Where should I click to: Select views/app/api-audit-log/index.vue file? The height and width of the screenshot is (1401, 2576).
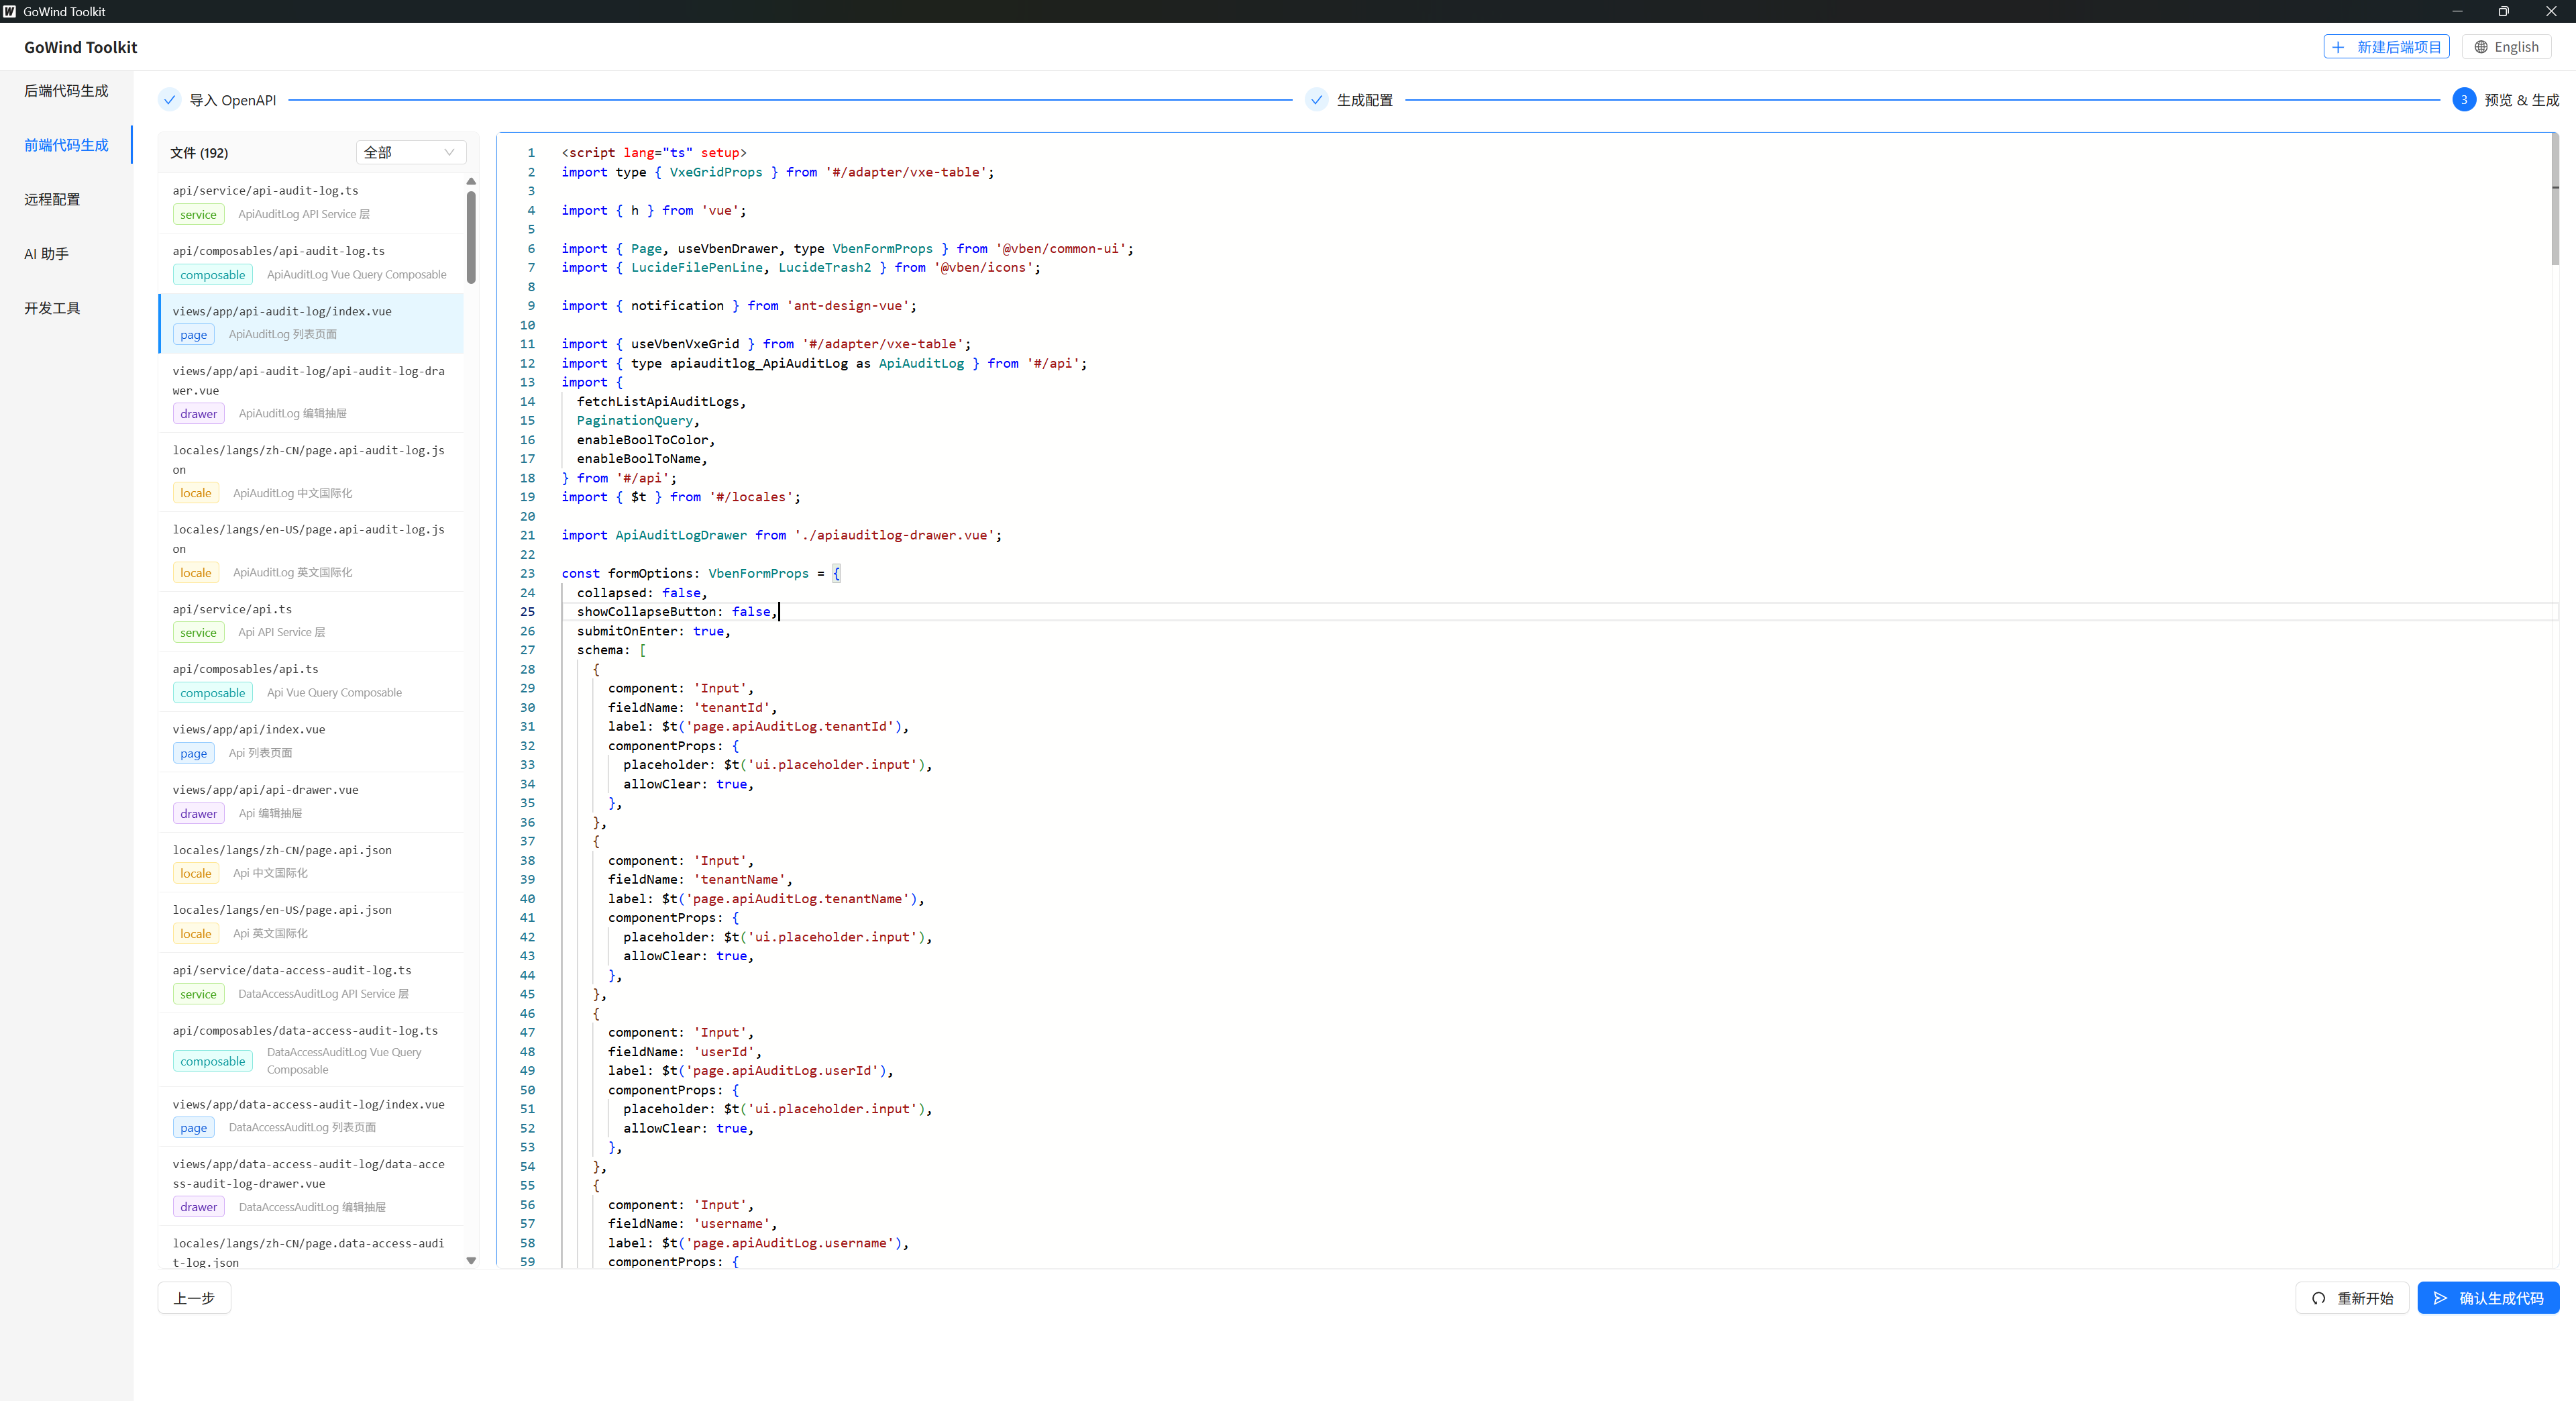(x=311, y=323)
